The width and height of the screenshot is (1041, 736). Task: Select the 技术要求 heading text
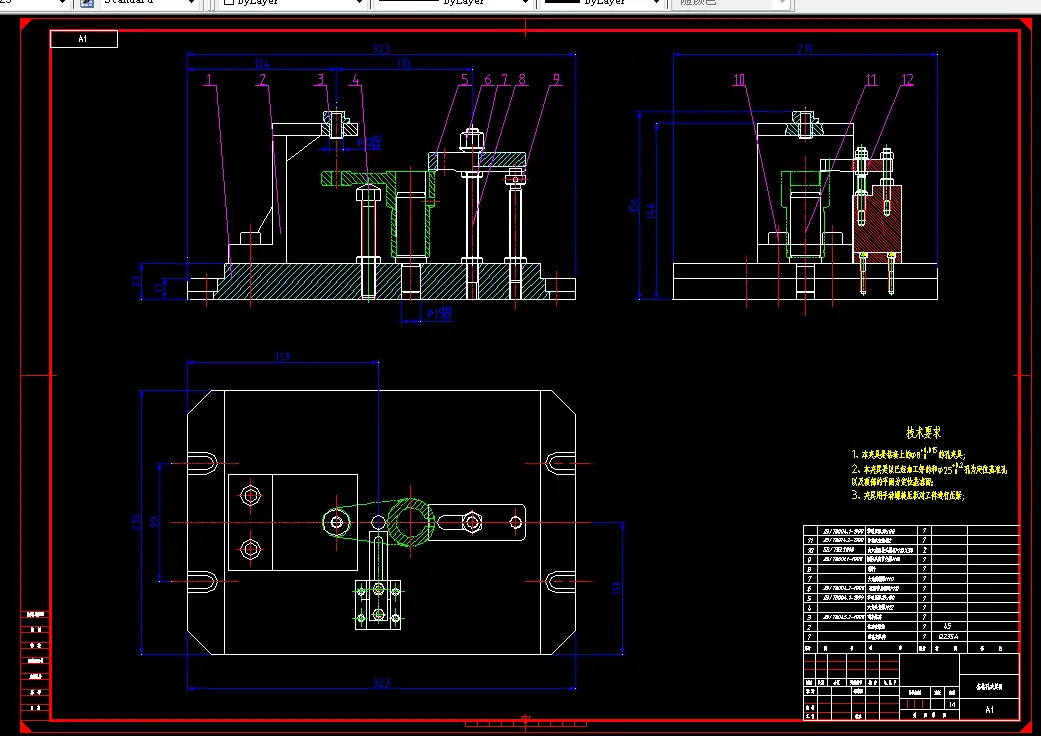click(923, 433)
